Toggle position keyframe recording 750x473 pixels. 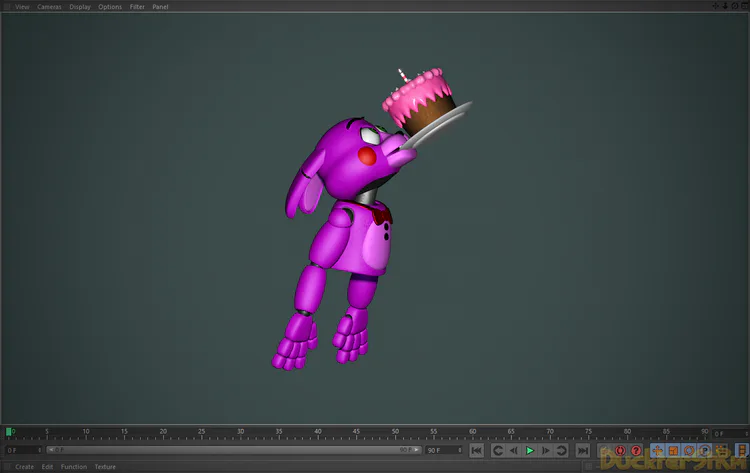[x=657, y=451]
